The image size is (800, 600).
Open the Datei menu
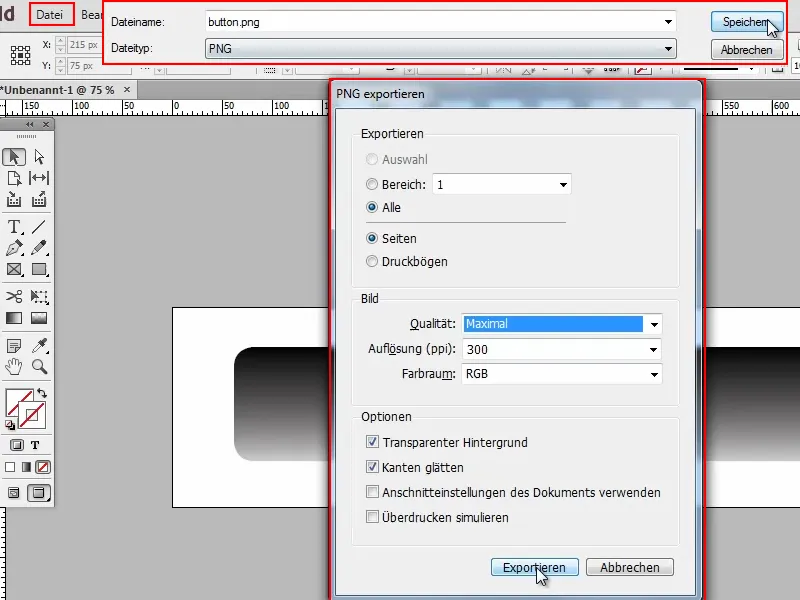click(49, 15)
